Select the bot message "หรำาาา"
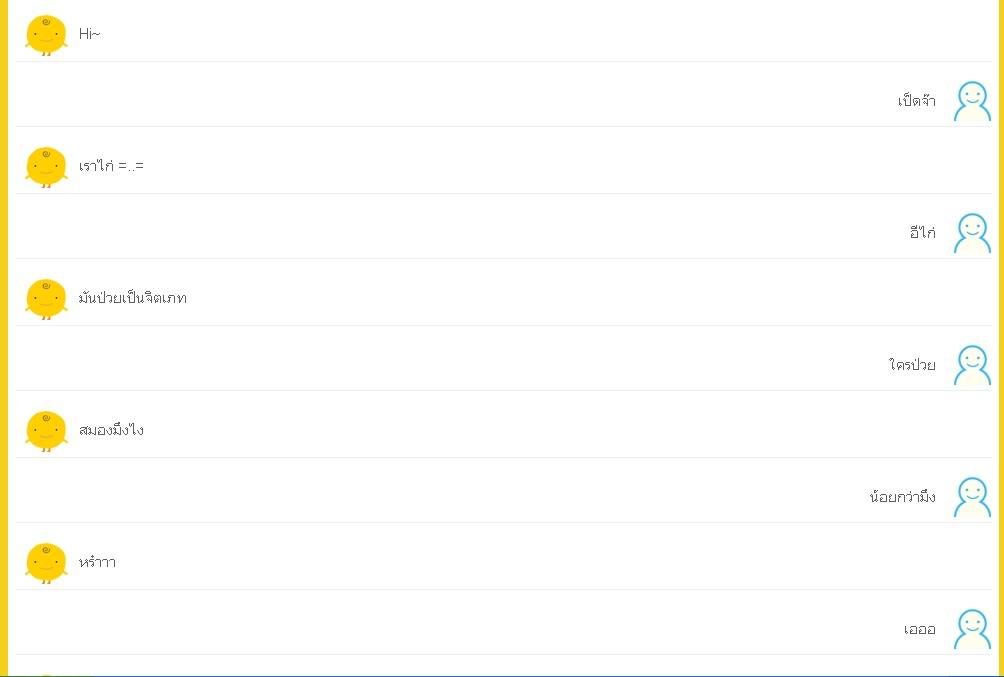Screen dimensions: 1004x677 pyautogui.click(x=97, y=562)
